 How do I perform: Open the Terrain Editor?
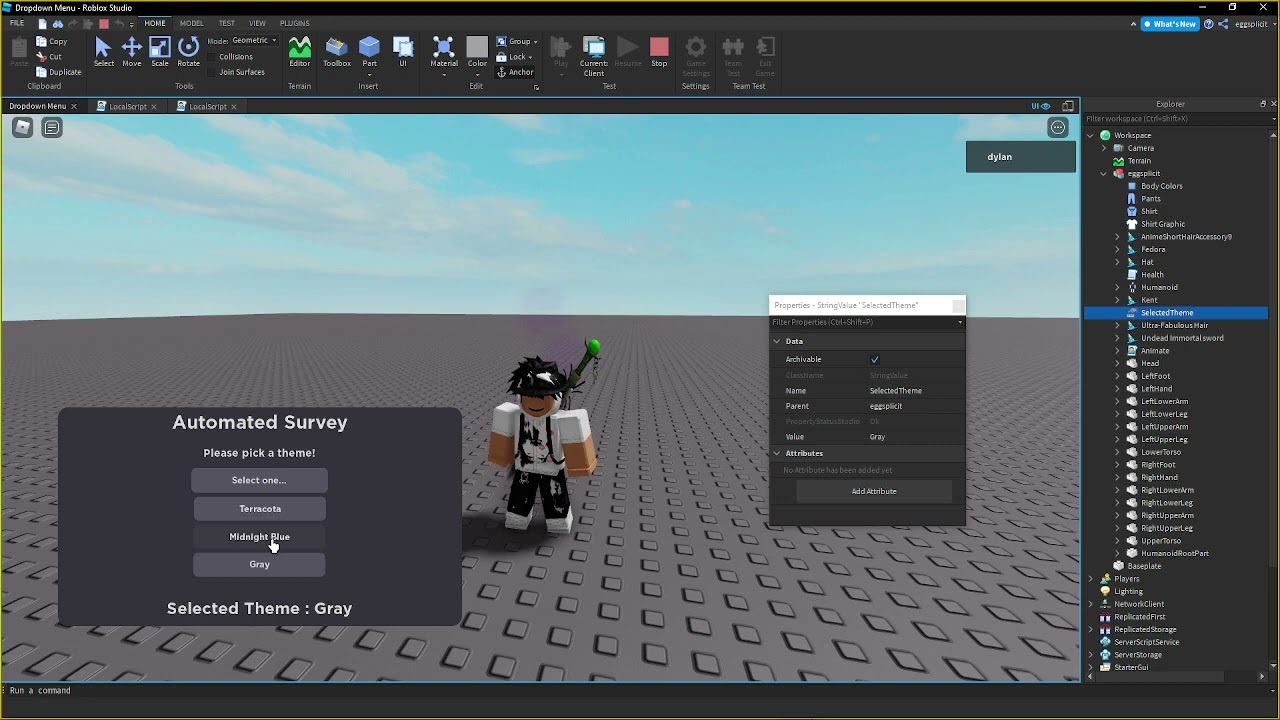pyautogui.click(x=300, y=52)
